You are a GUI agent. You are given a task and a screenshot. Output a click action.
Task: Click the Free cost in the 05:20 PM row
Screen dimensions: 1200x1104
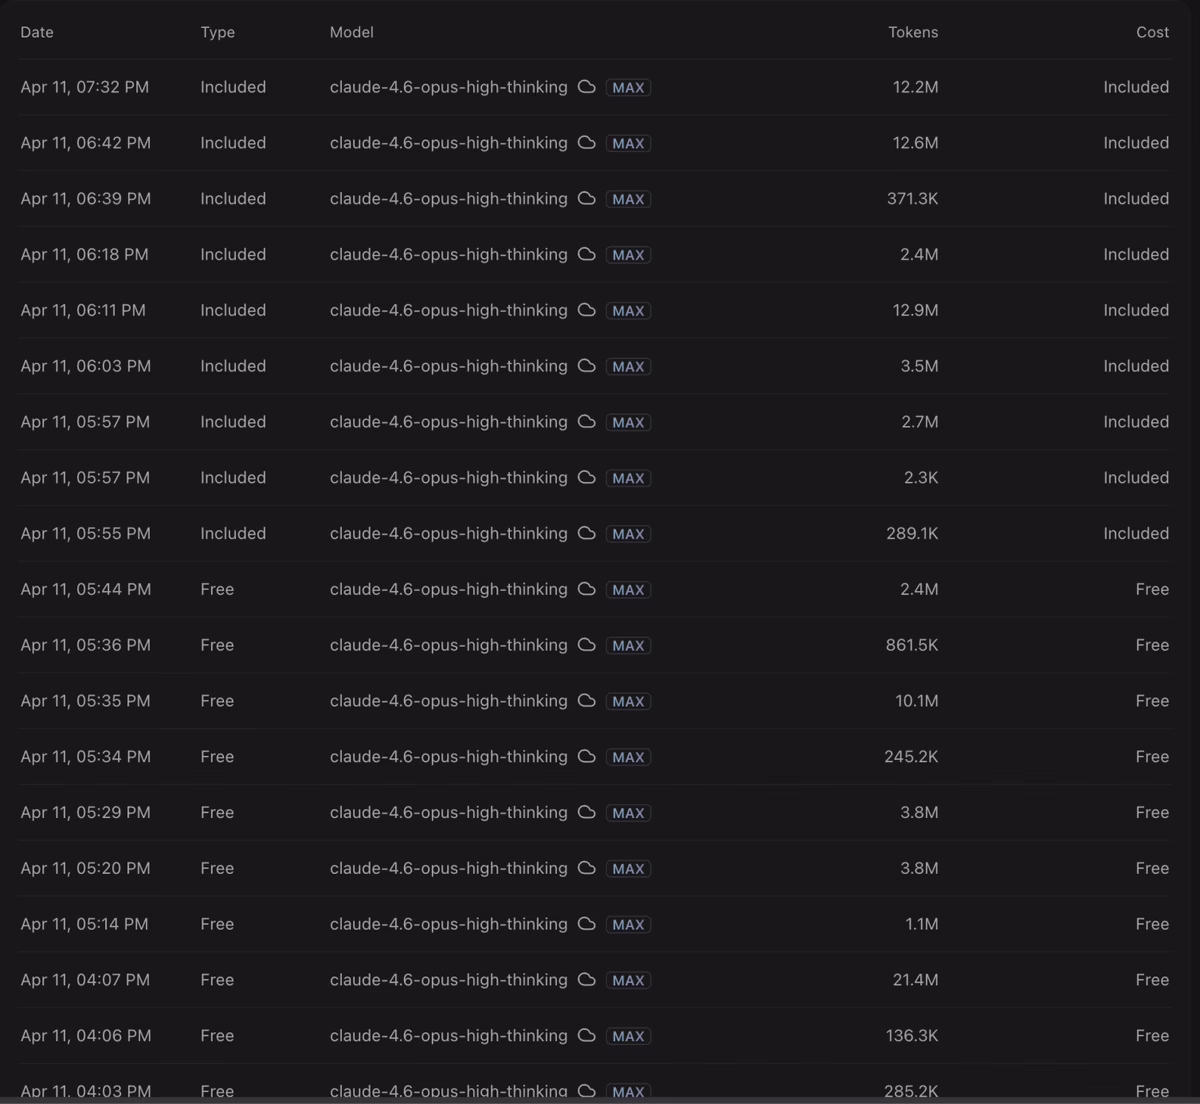coord(1152,869)
